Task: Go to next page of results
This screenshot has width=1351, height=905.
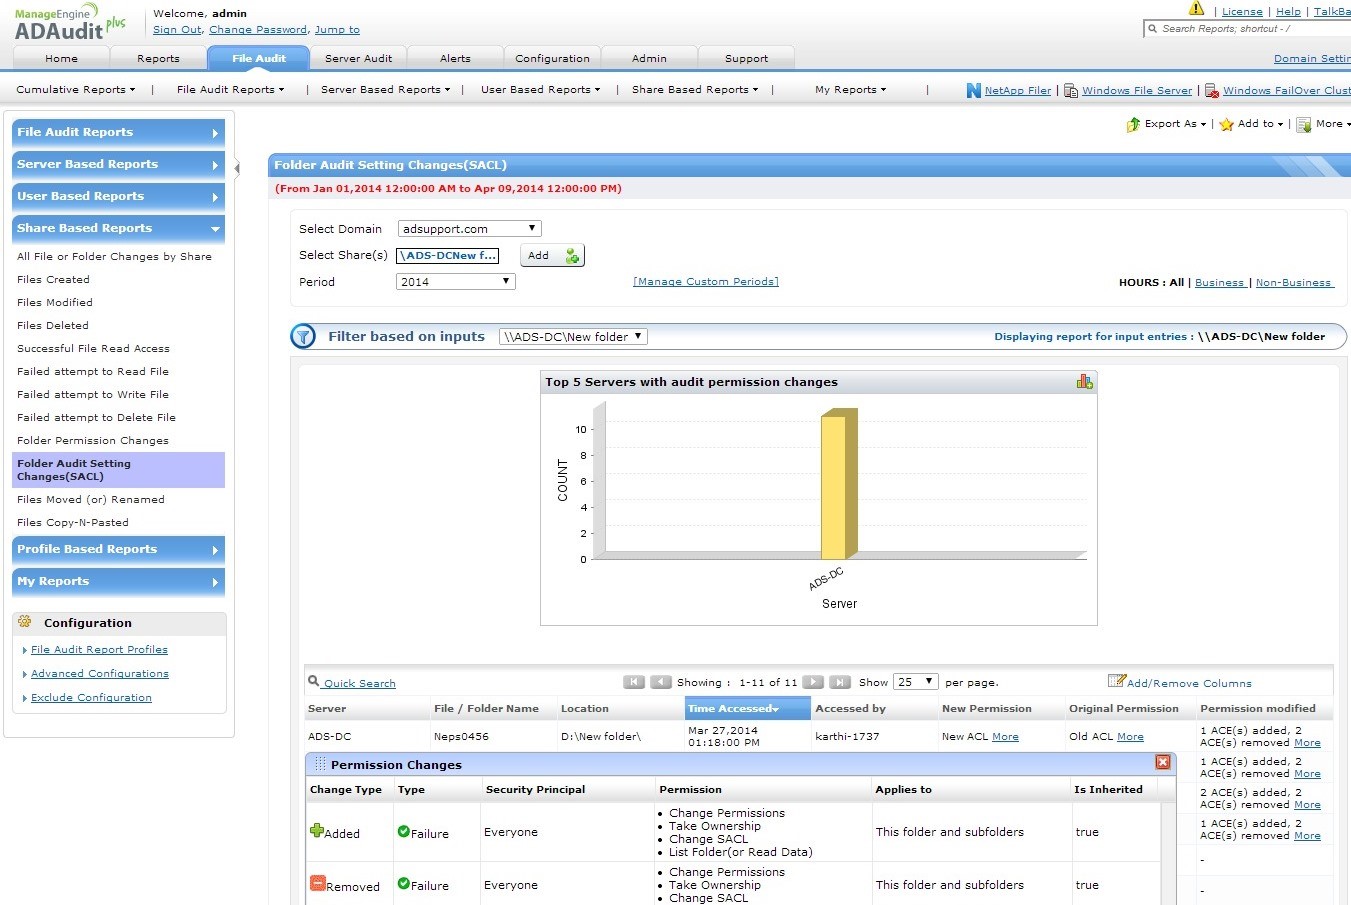Action: [813, 682]
